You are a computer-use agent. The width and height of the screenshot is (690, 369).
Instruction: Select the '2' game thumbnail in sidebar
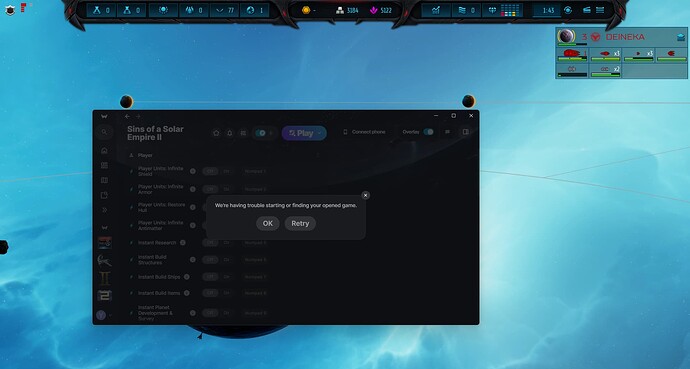tap(104, 296)
